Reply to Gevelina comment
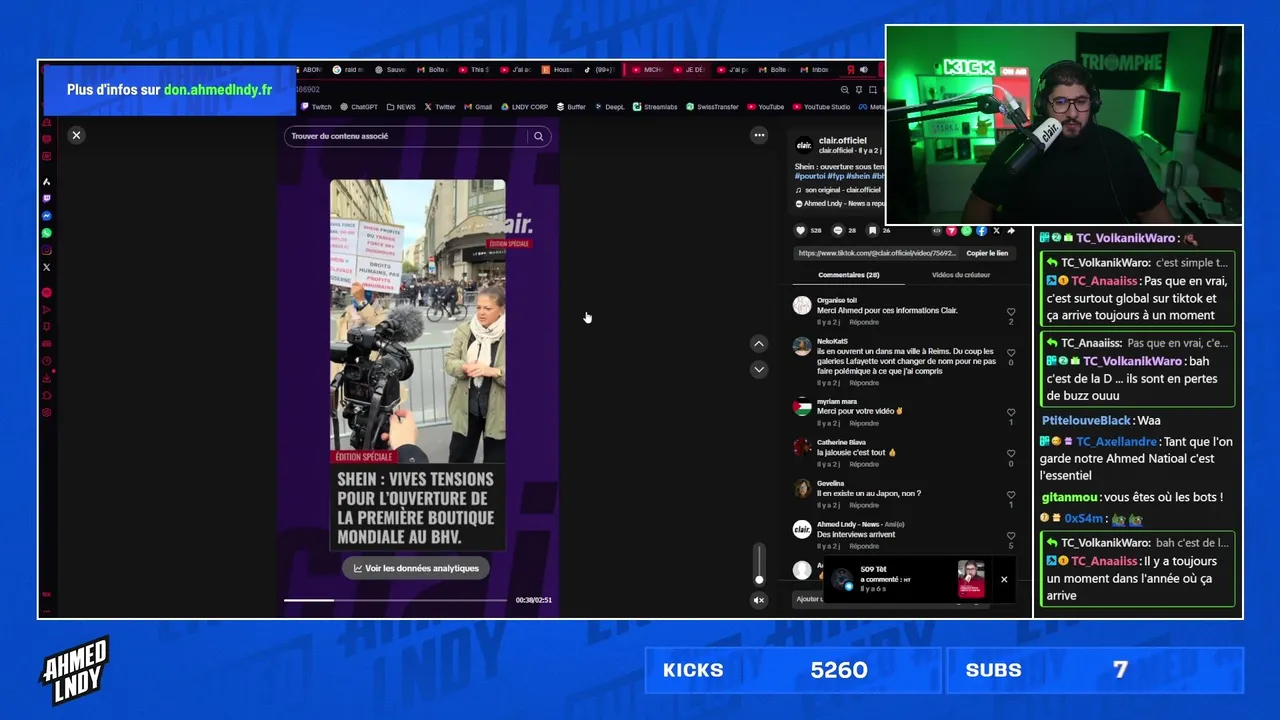This screenshot has height=720, width=1280. pyautogui.click(x=864, y=505)
